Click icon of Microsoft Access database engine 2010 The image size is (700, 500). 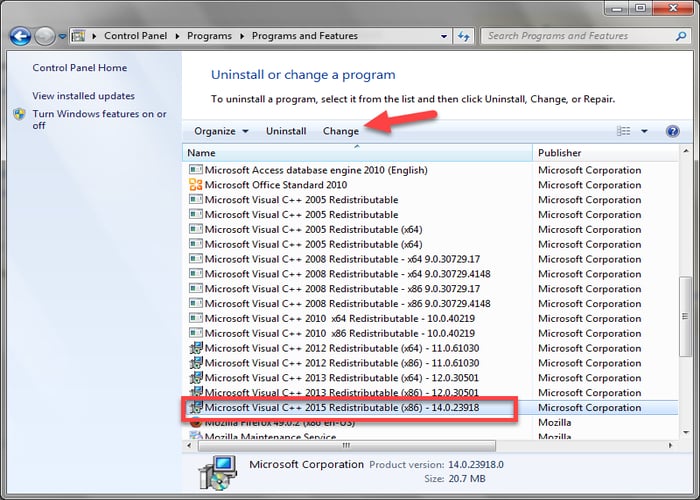pyautogui.click(x=196, y=170)
